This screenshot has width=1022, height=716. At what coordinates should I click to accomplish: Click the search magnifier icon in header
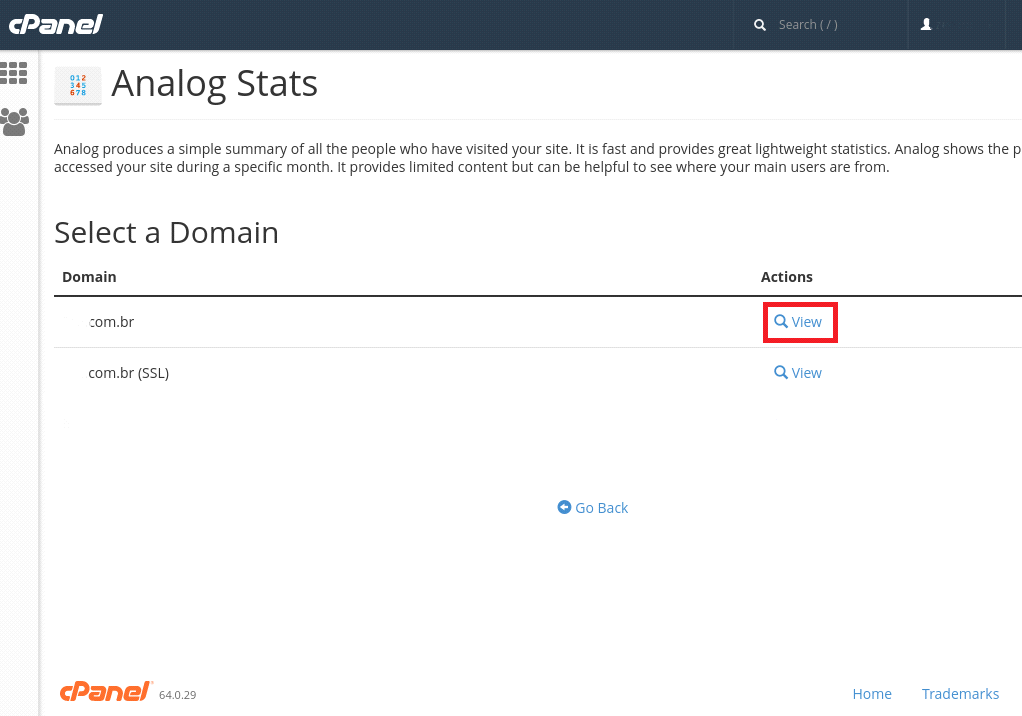(x=759, y=25)
